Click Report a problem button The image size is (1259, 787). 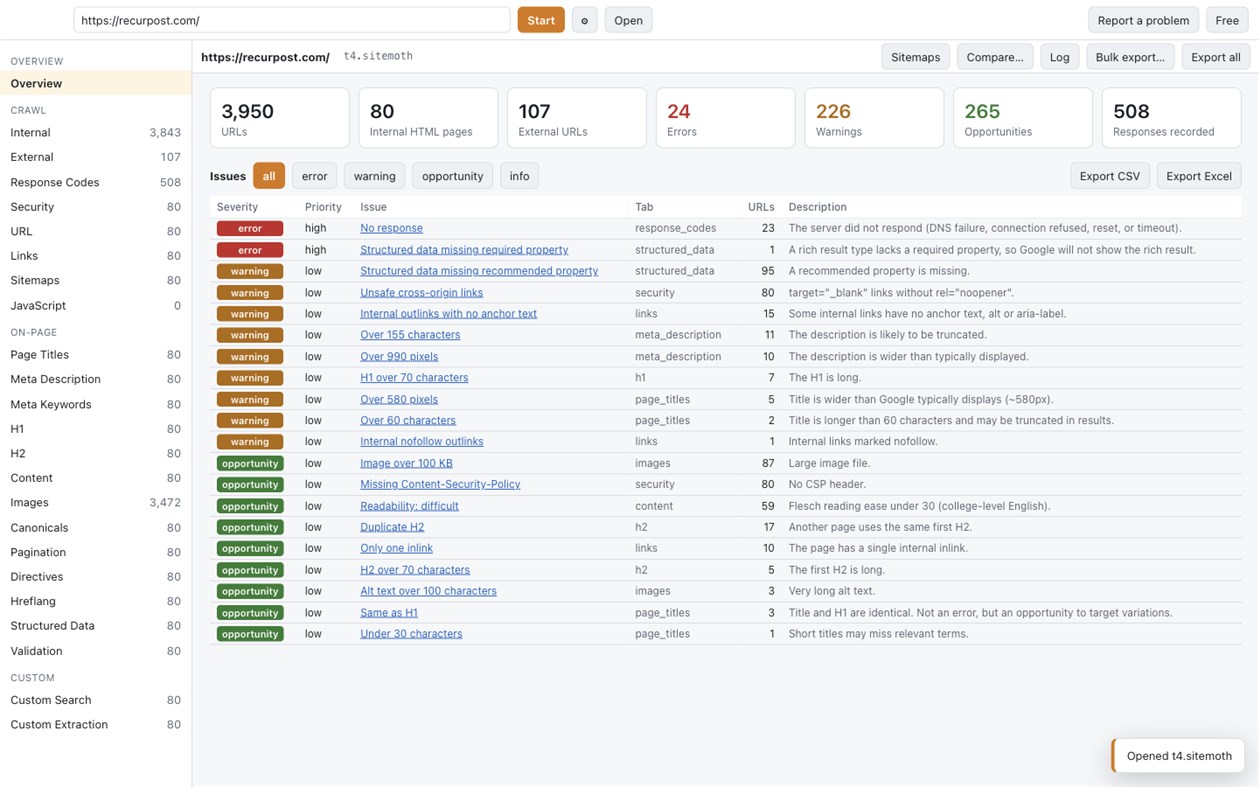1143,20
